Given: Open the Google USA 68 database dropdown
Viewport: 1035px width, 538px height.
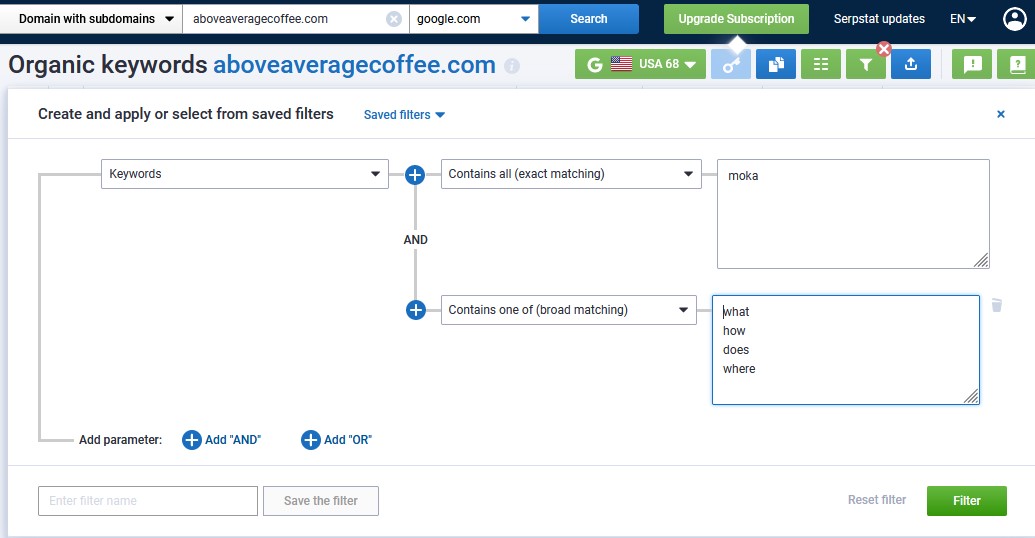Looking at the screenshot, I should 640,64.
